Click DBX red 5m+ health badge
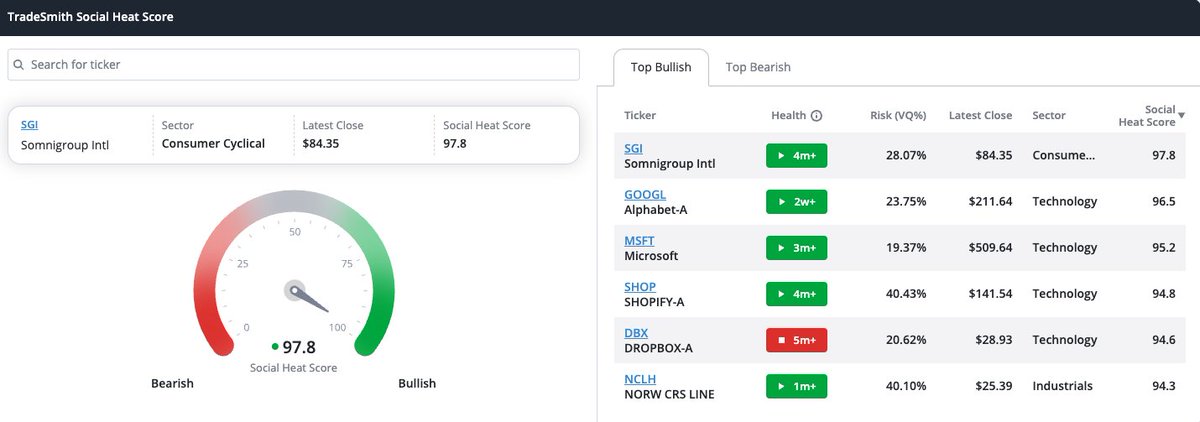This screenshot has height=422, width=1200. pos(796,340)
